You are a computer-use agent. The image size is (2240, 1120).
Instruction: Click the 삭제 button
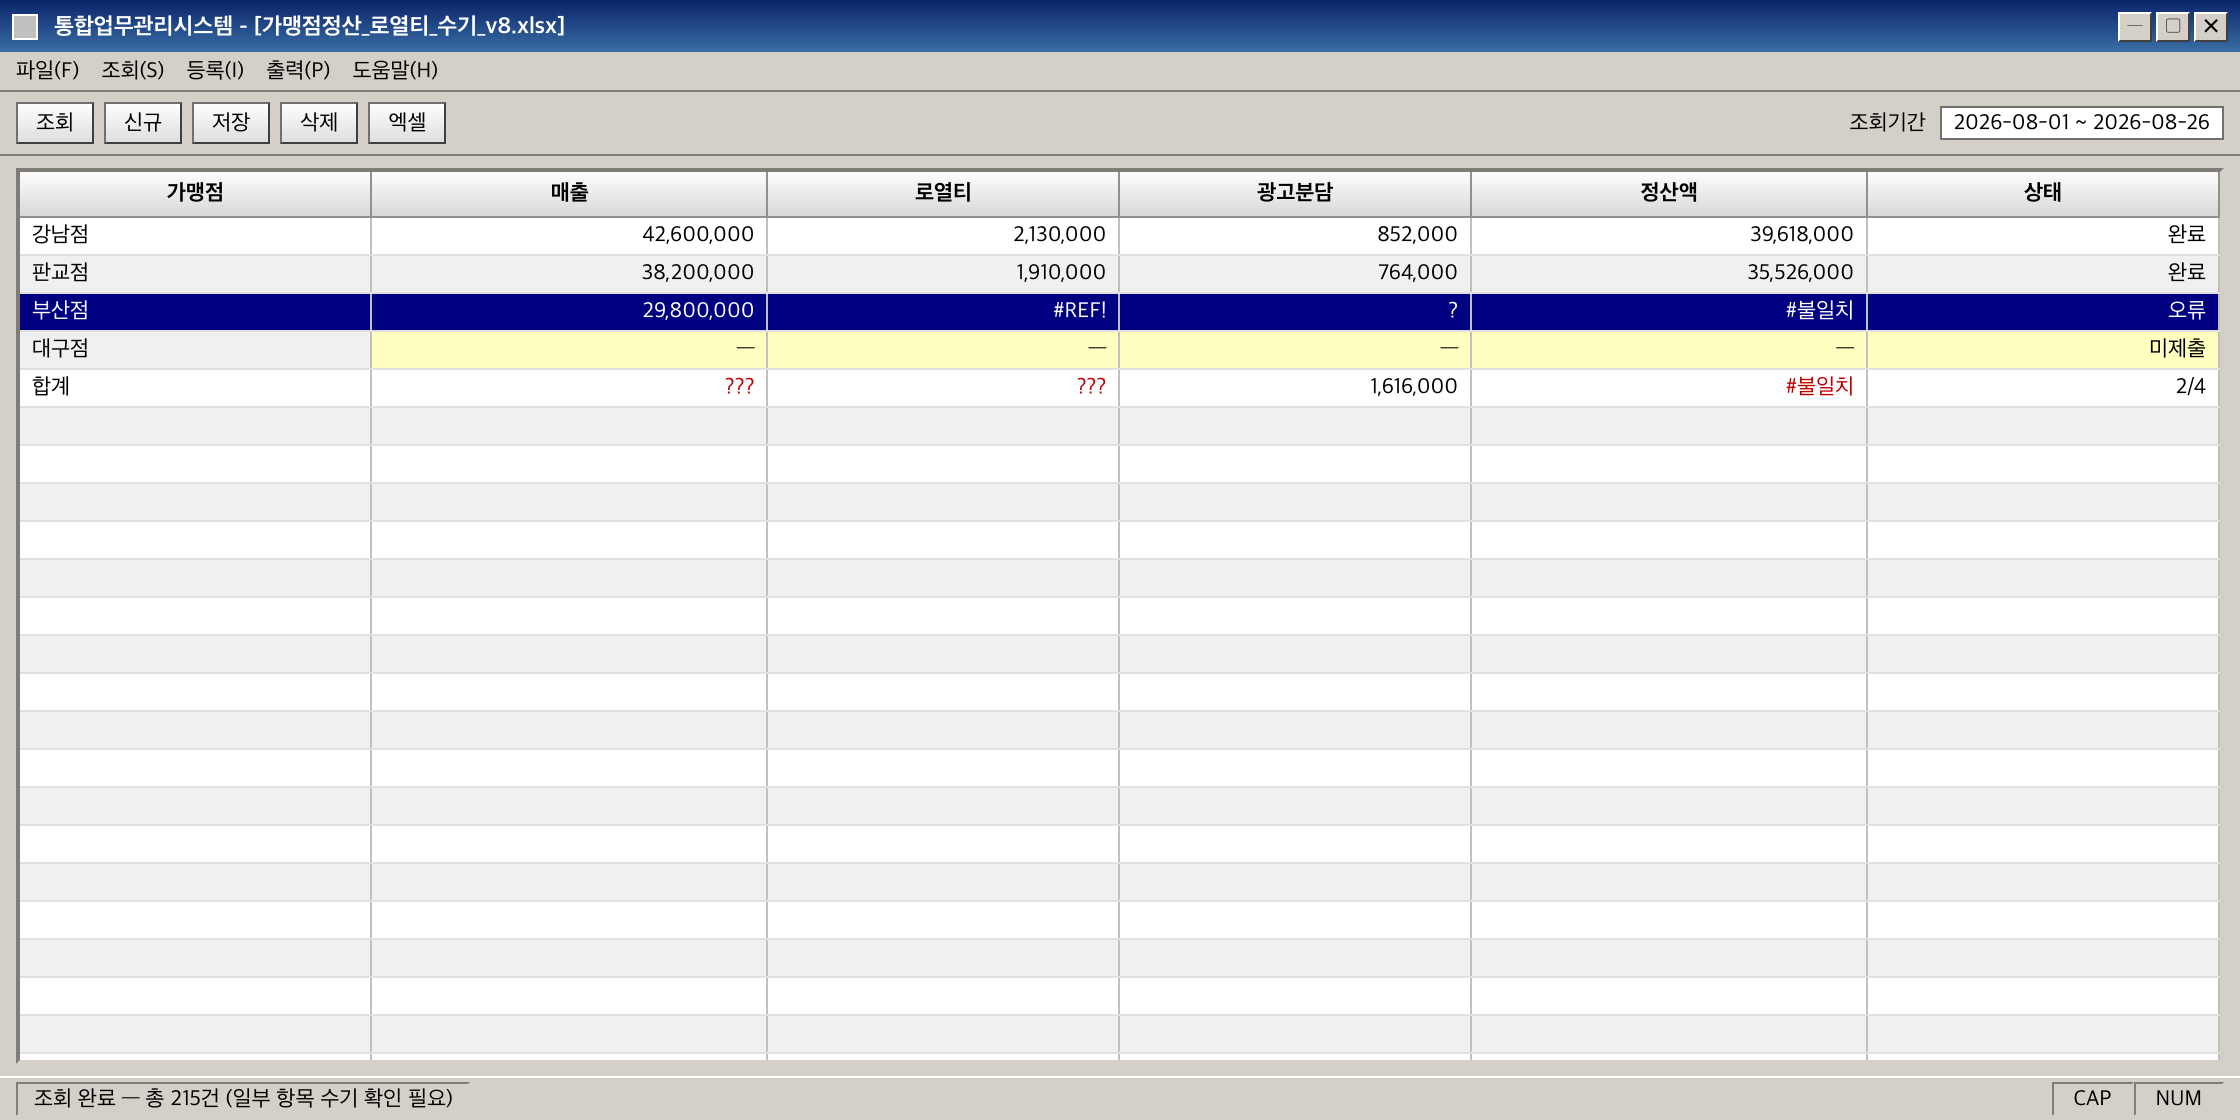(x=319, y=123)
